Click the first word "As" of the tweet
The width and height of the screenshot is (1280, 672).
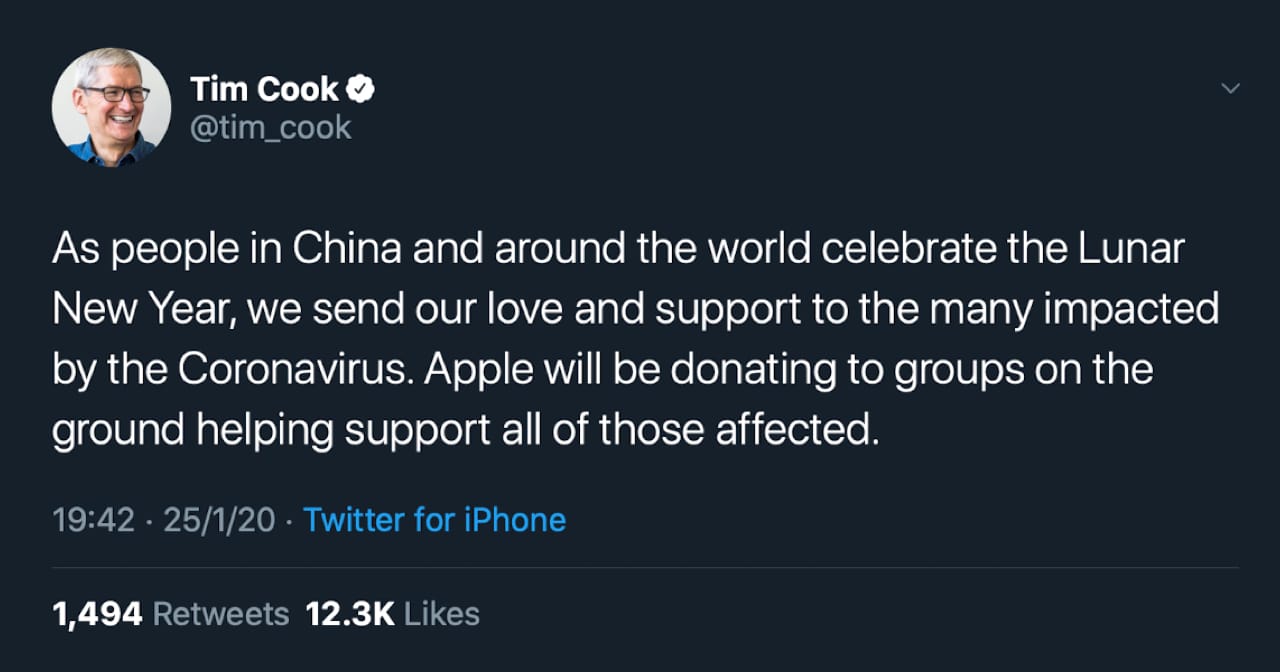(x=73, y=250)
